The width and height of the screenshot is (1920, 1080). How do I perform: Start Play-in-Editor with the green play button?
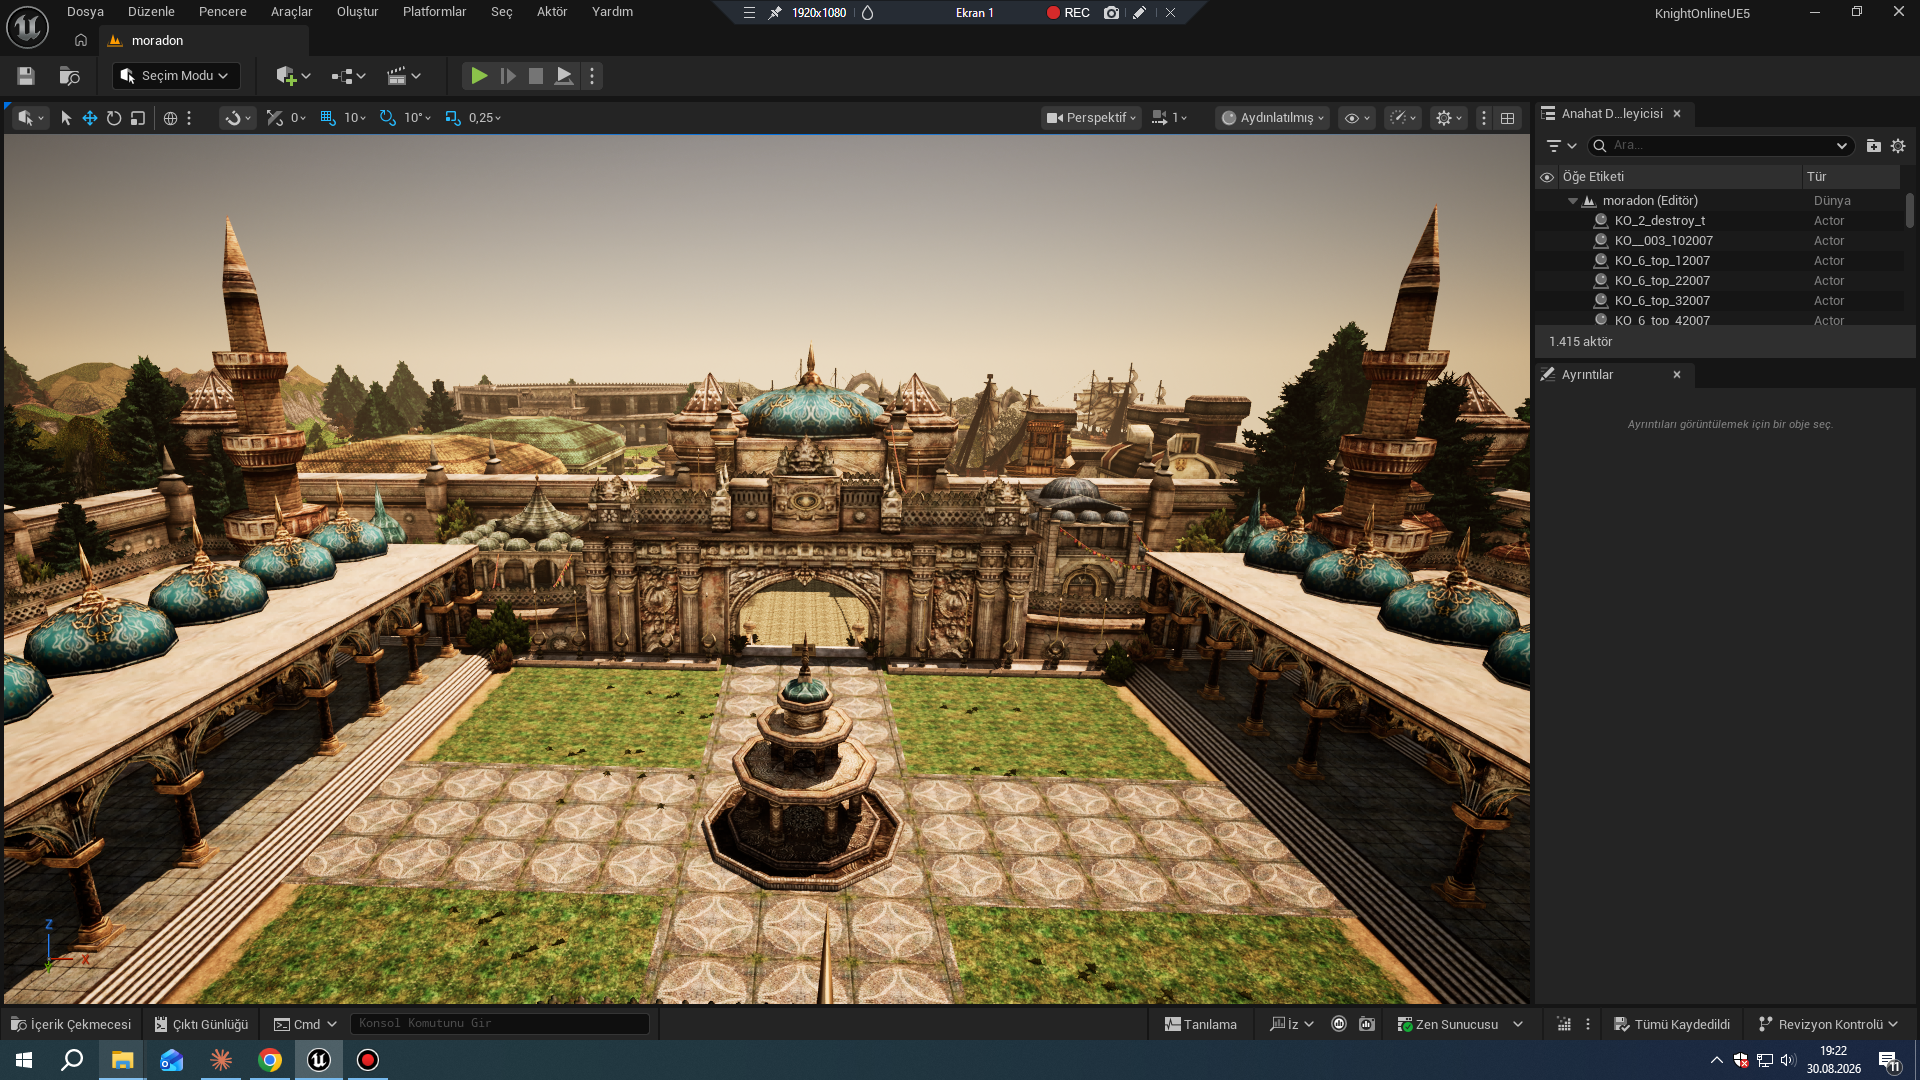coord(479,76)
